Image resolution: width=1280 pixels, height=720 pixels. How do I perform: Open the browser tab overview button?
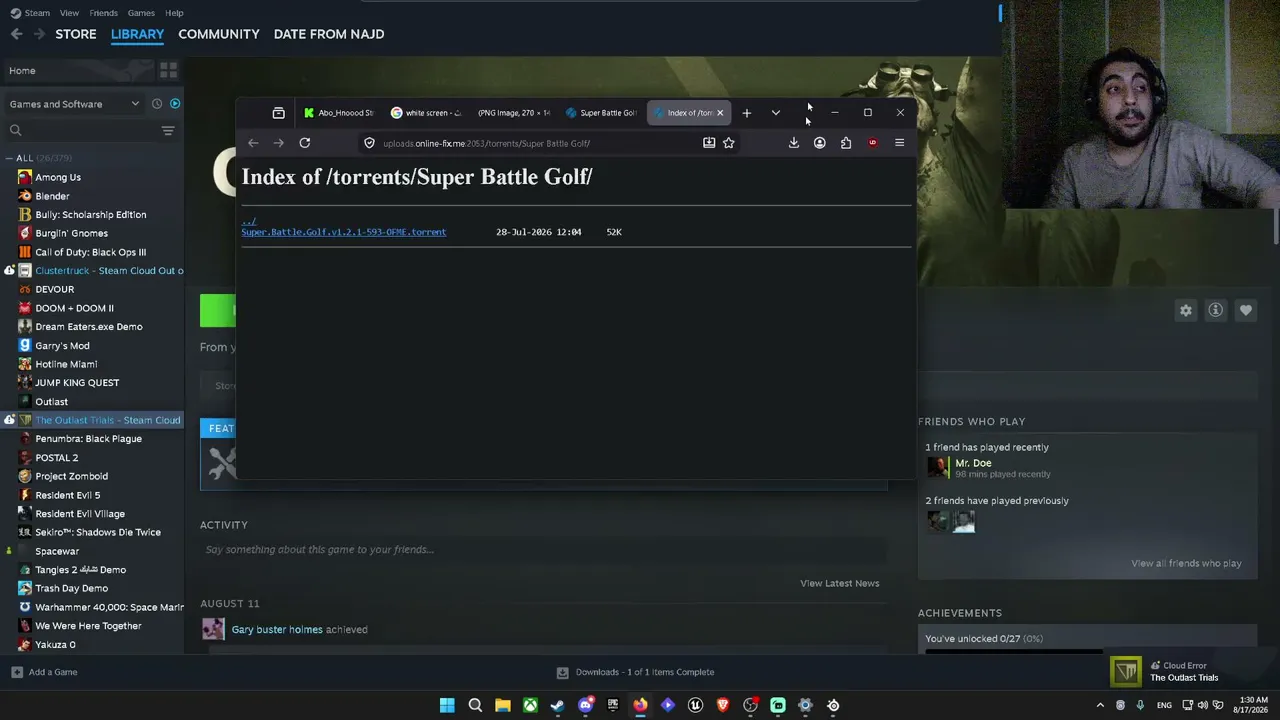pyautogui.click(x=278, y=113)
